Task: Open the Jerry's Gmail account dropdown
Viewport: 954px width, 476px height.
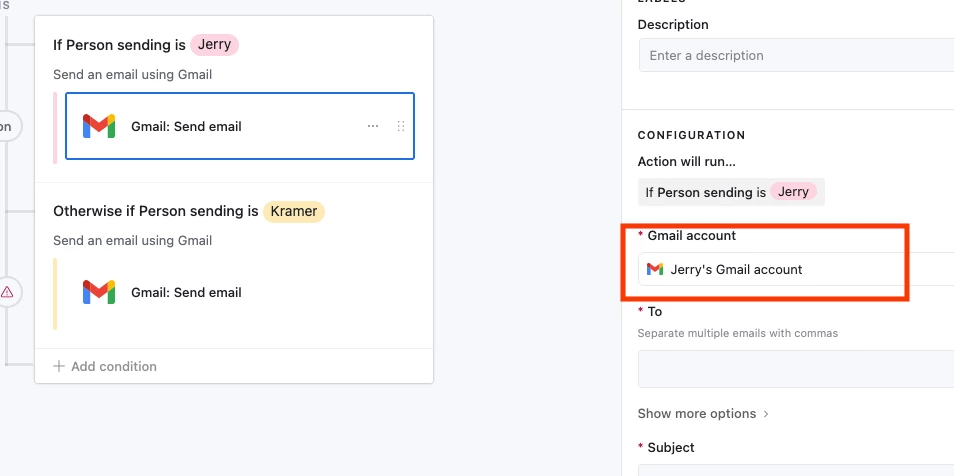Action: (x=796, y=269)
